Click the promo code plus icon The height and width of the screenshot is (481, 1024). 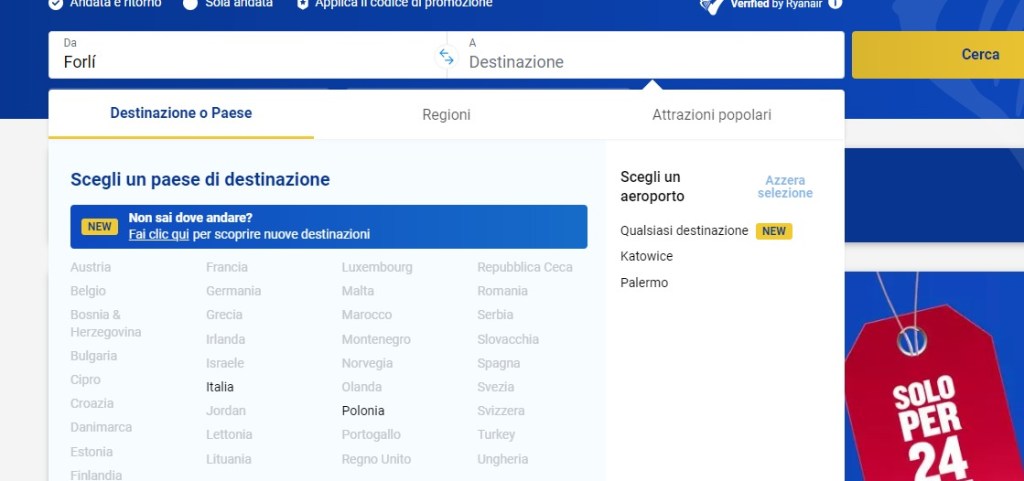tap(302, 4)
